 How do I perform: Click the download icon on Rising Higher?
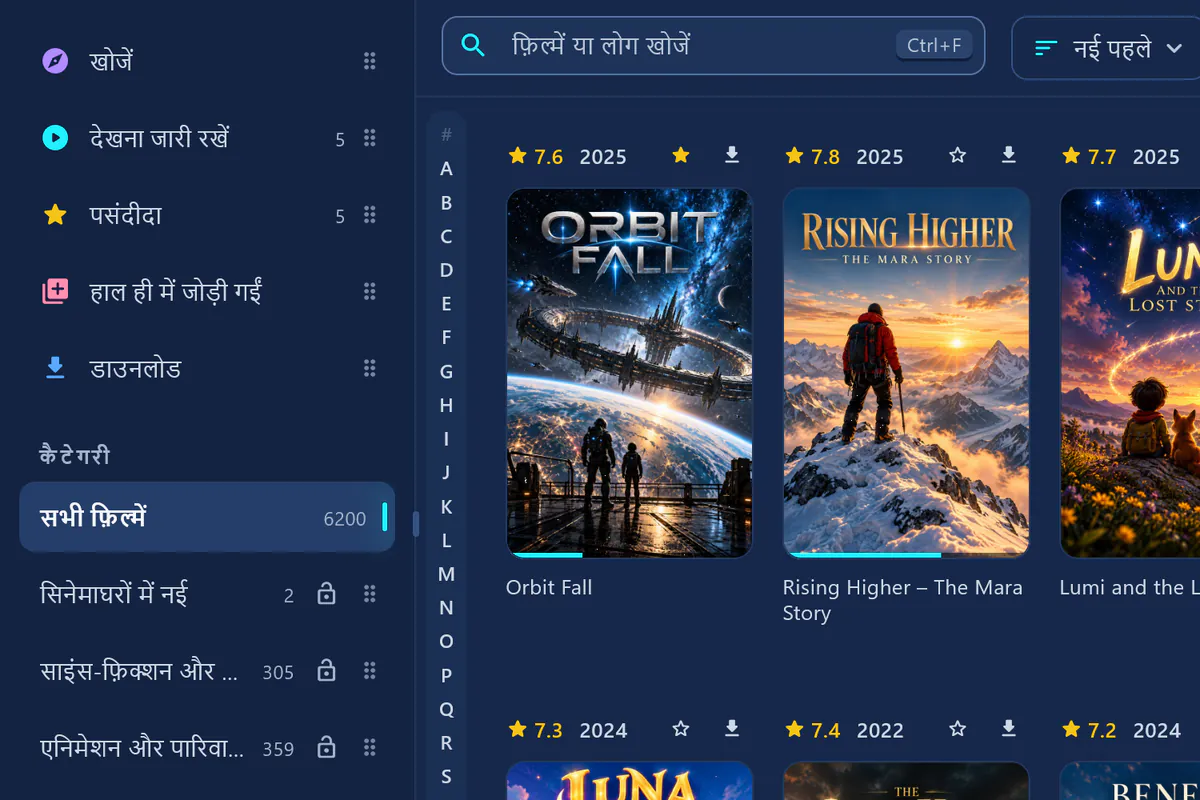pyautogui.click(x=1009, y=155)
